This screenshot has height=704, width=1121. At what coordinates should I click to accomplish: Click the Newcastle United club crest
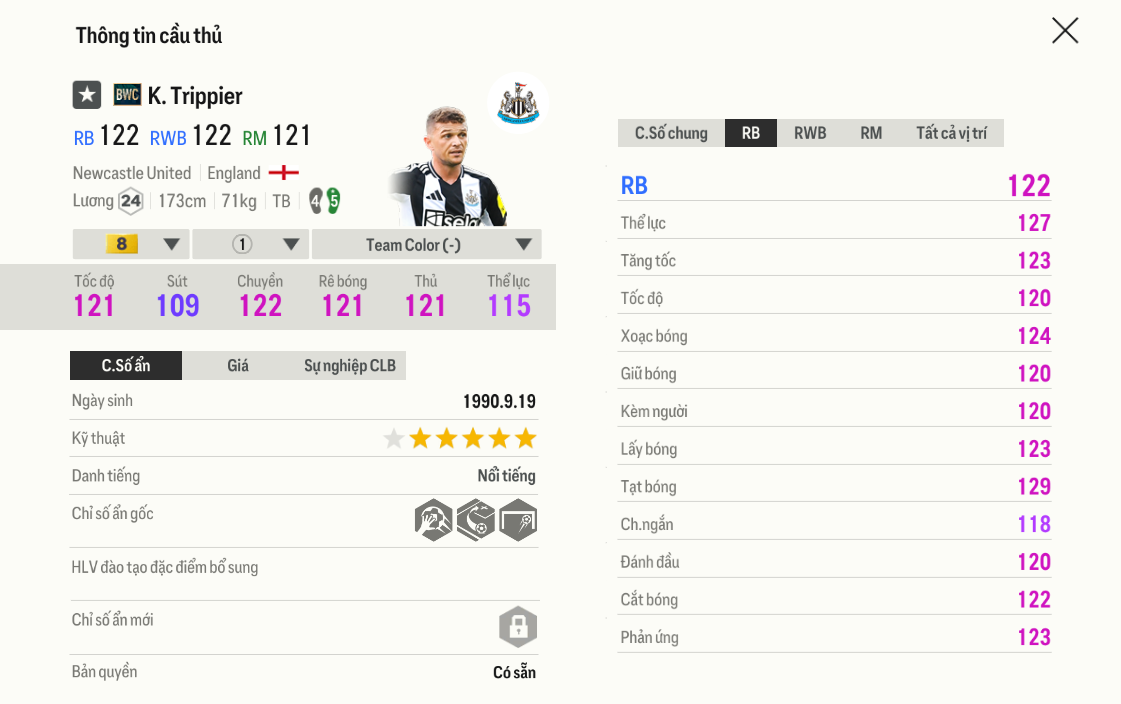(517, 103)
